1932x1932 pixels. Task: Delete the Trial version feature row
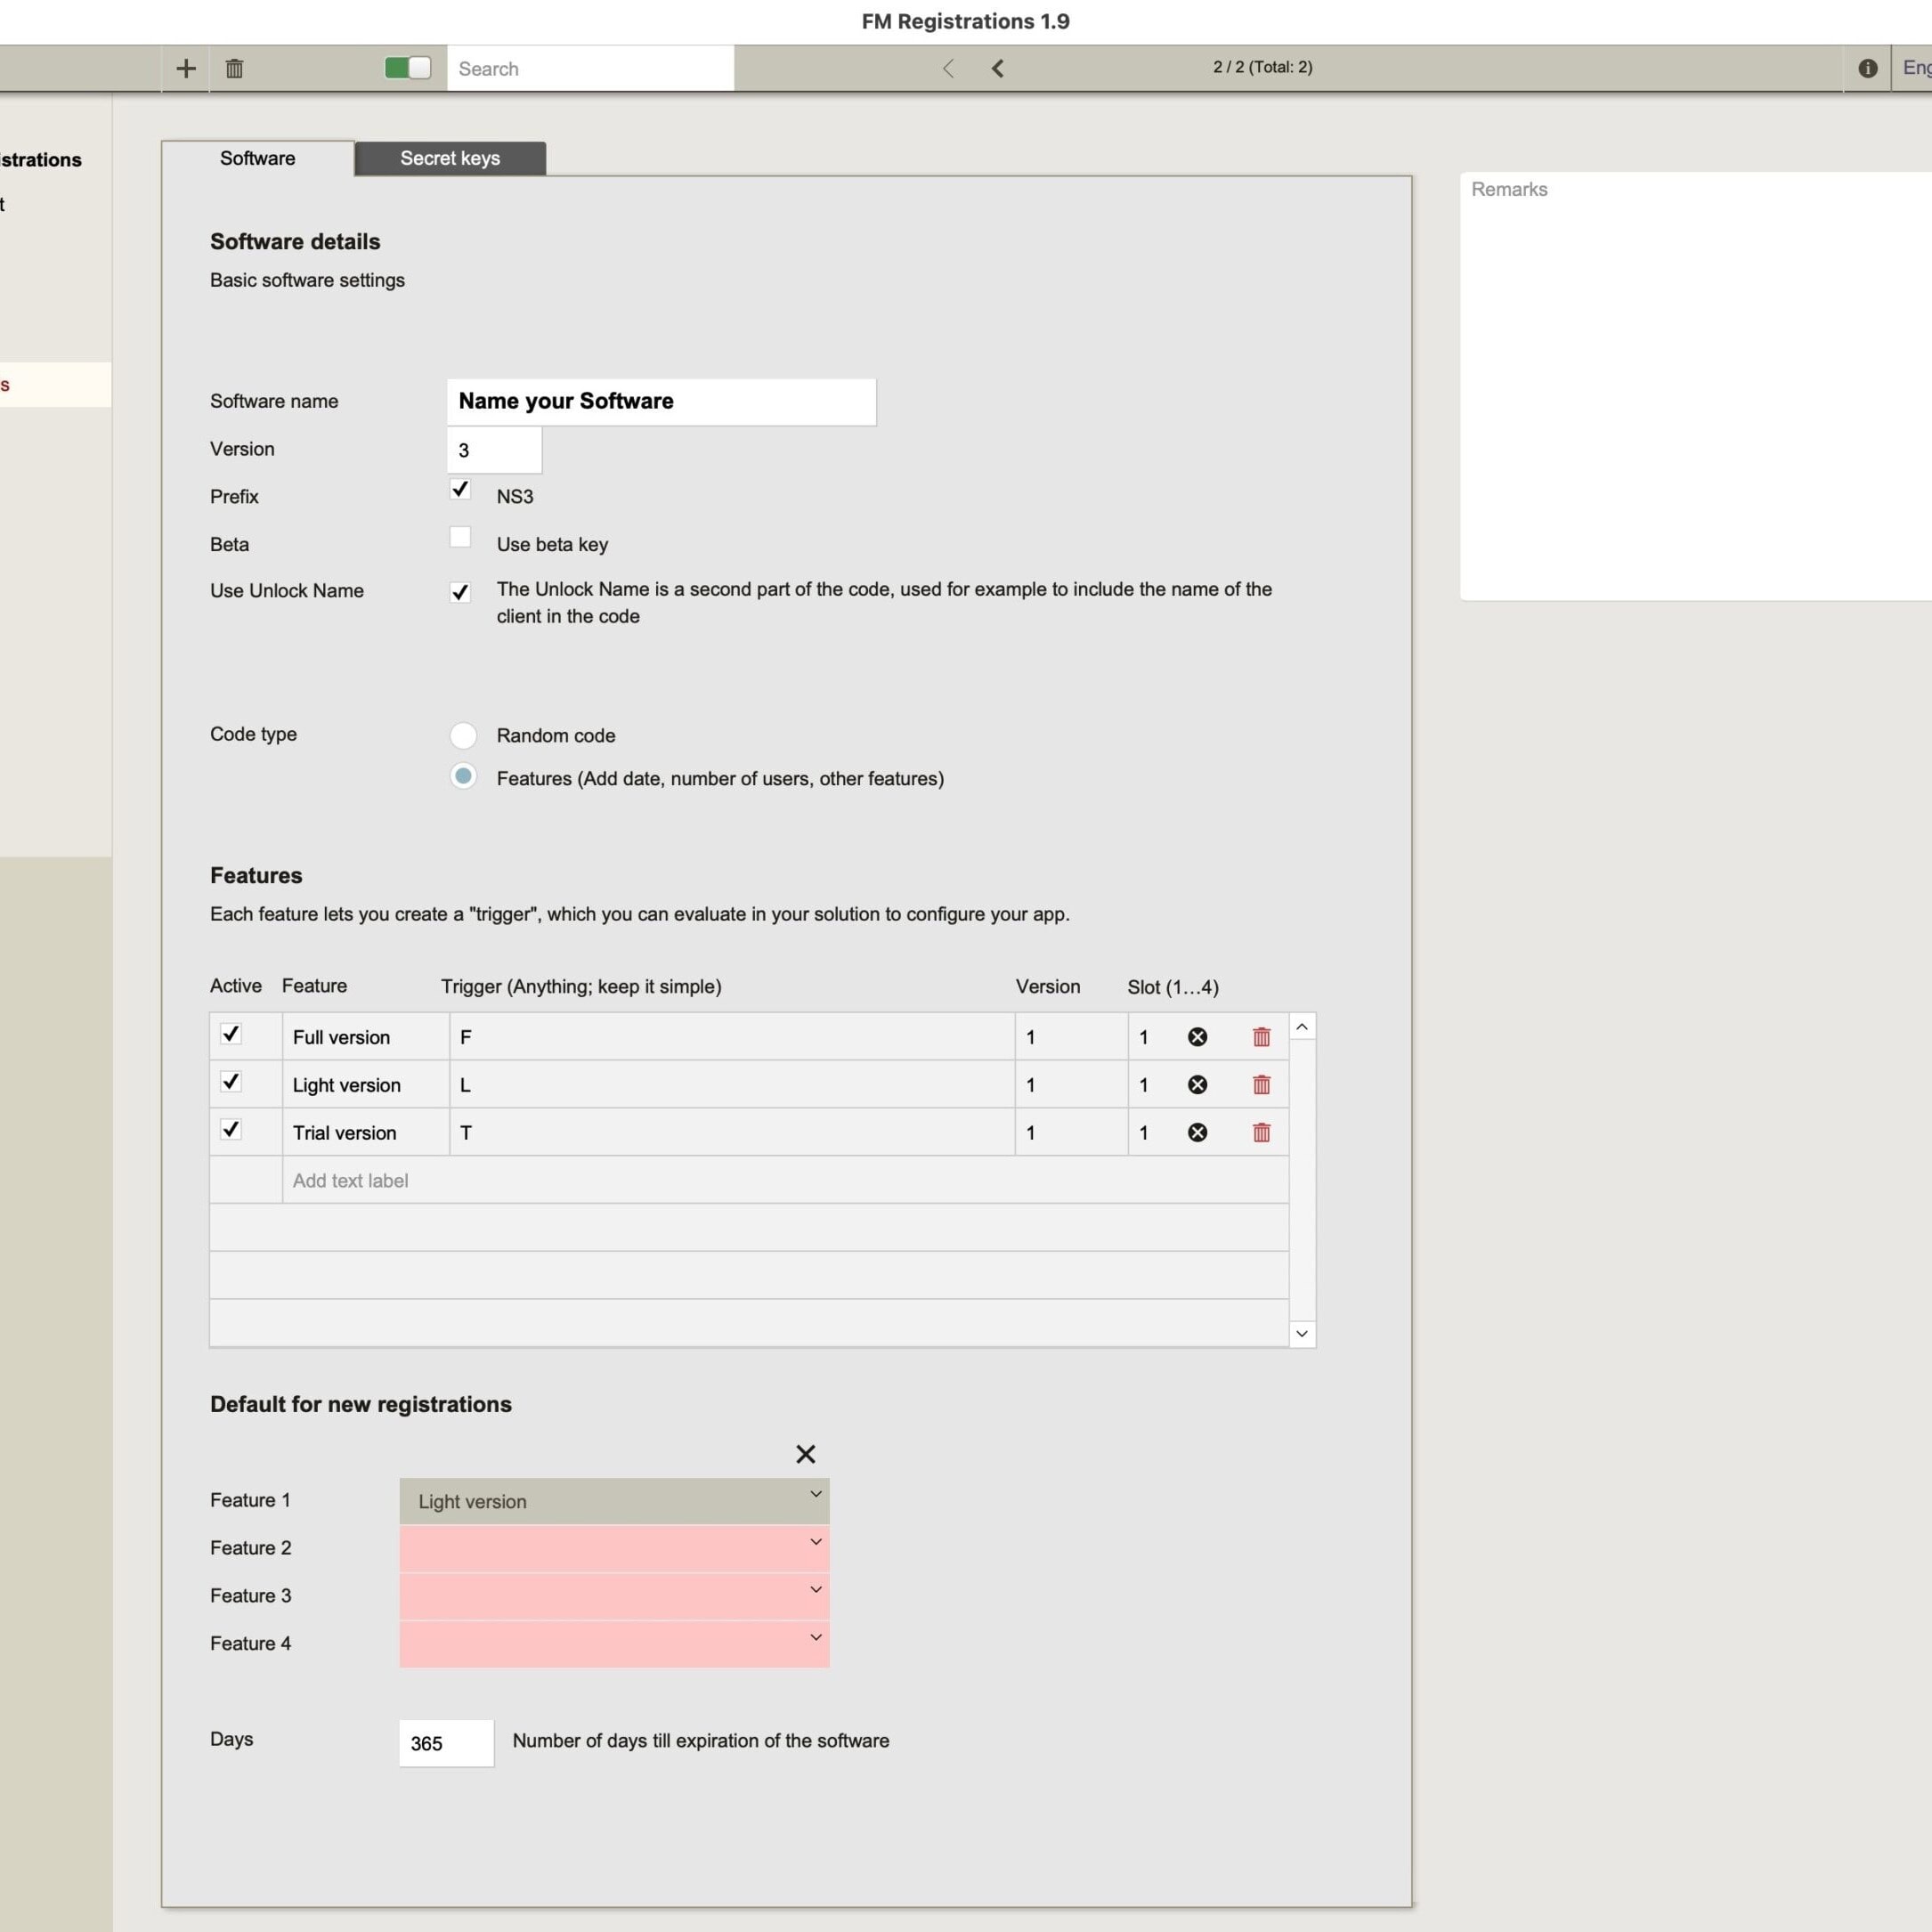pos(1261,1133)
